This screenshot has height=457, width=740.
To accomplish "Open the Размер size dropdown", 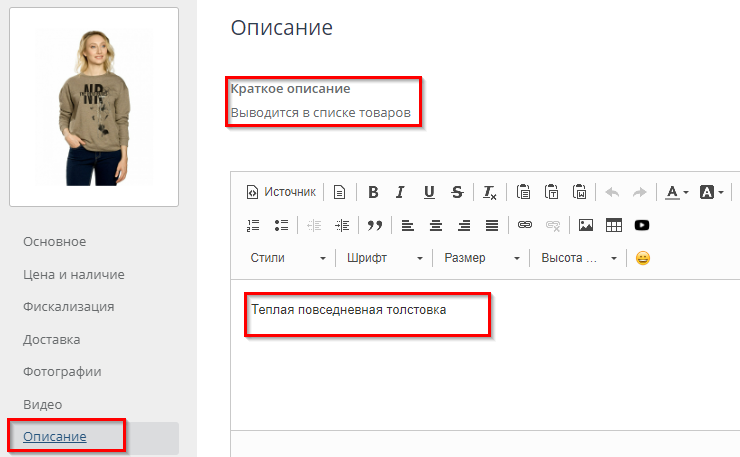I will click(x=482, y=258).
